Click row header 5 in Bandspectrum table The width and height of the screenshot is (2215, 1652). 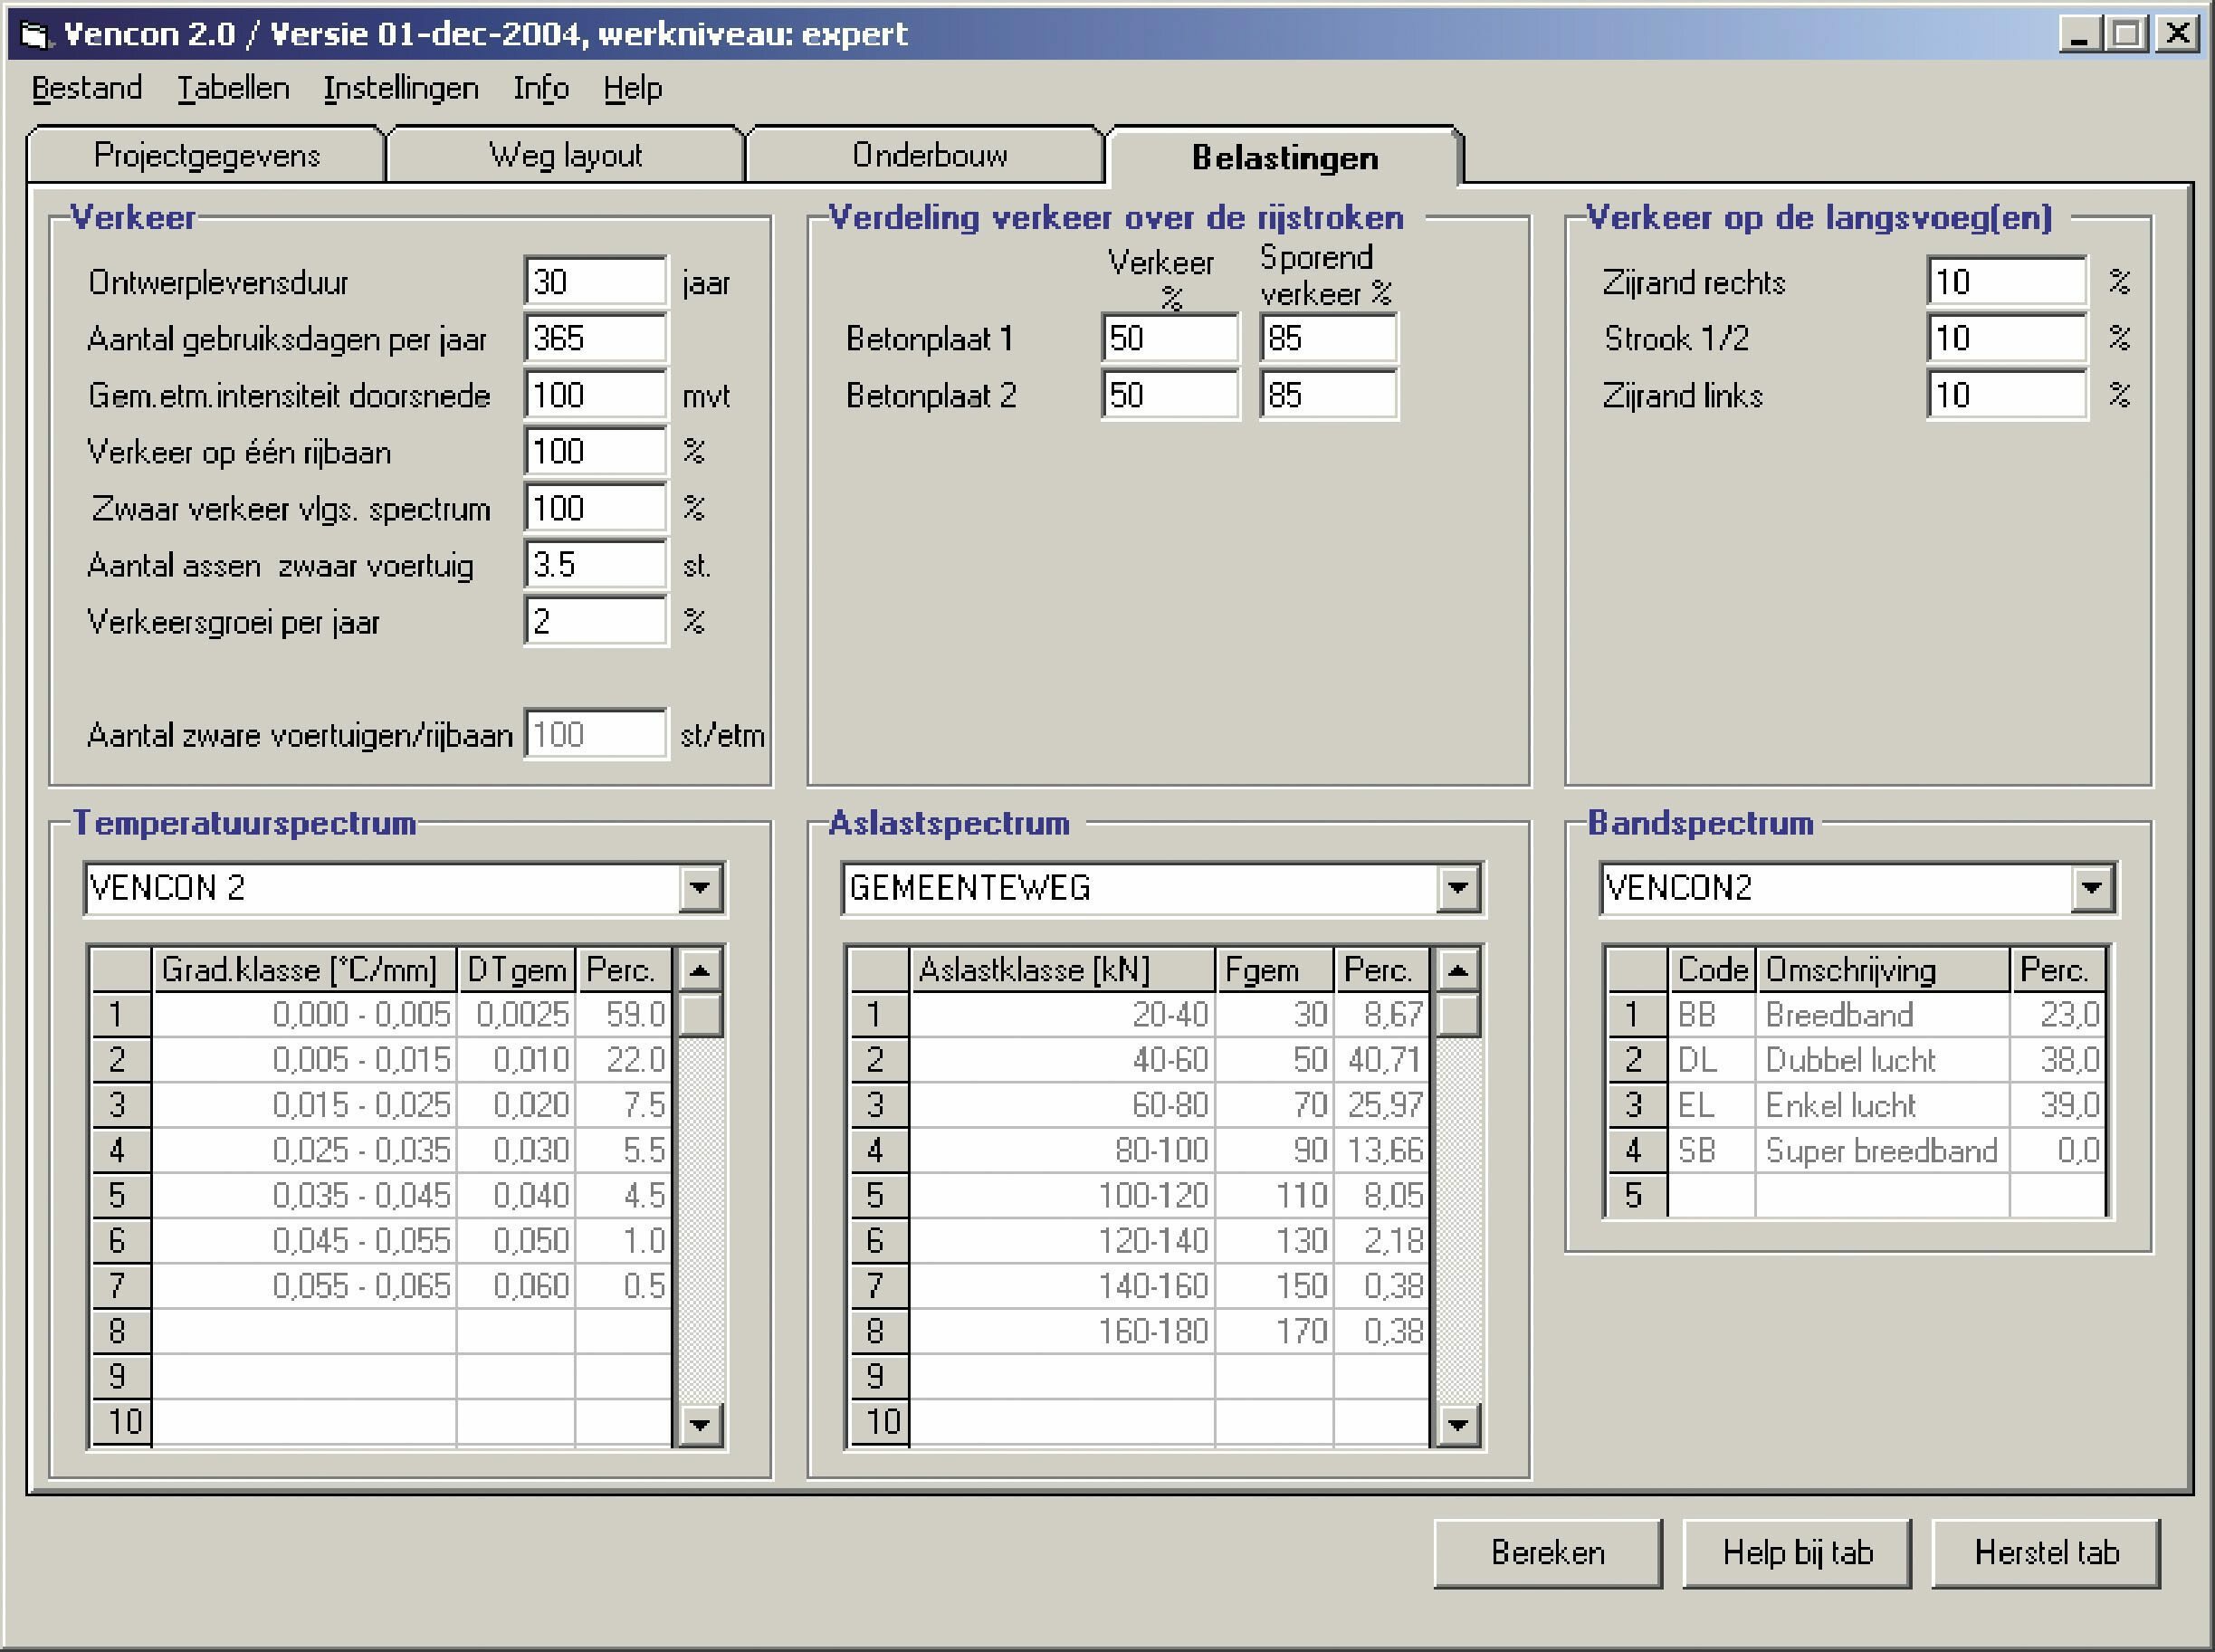pos(1637,1195)
